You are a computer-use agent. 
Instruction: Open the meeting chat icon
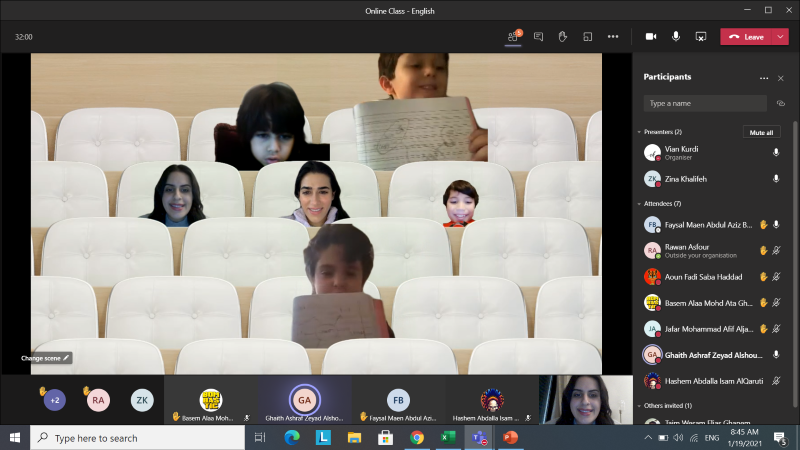point(538,36)
